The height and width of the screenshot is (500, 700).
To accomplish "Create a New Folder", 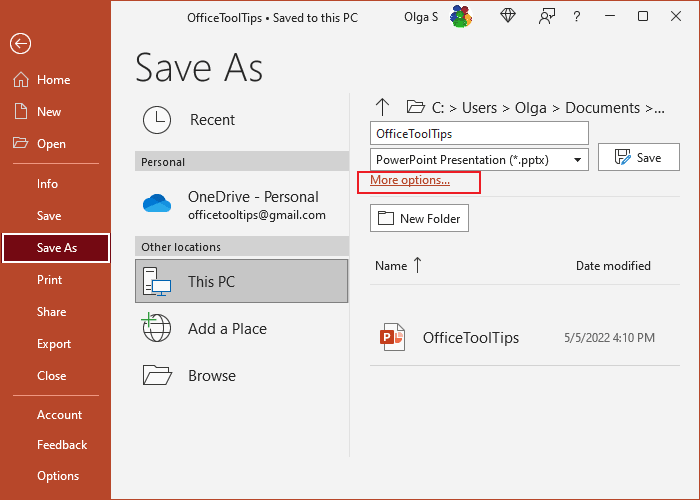I will [x=419, y=218].
